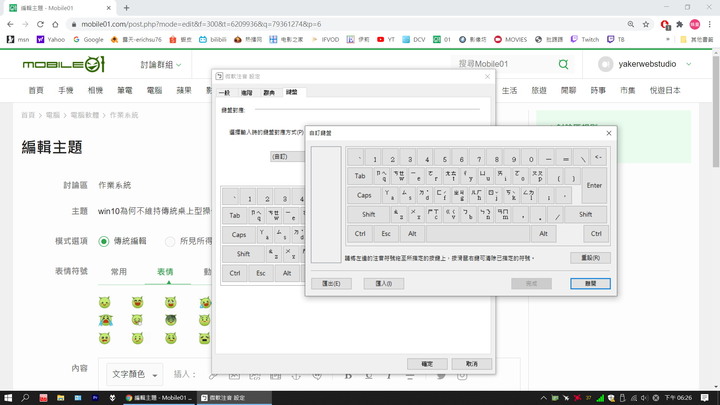Open the 文字顏色 dropdown
The height and width of the screenshot is (405, 720).
tap(135, 374)
